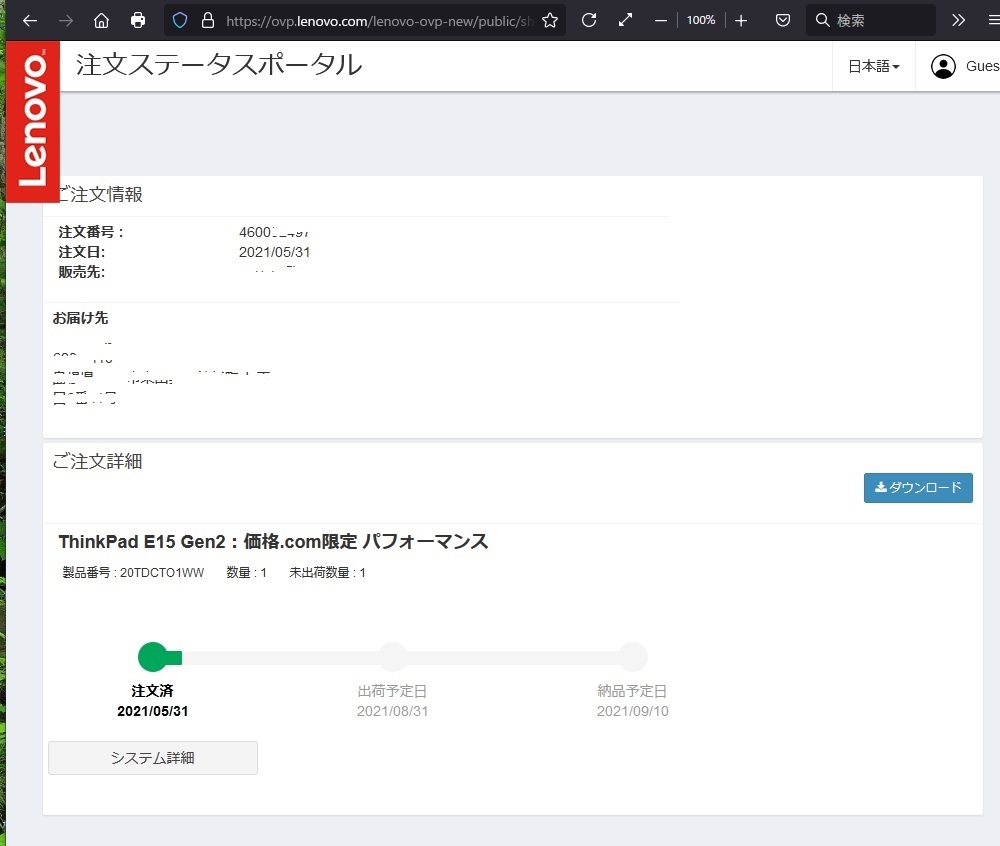Select the product number 20TDCTO1WW

tap(162, 573)
